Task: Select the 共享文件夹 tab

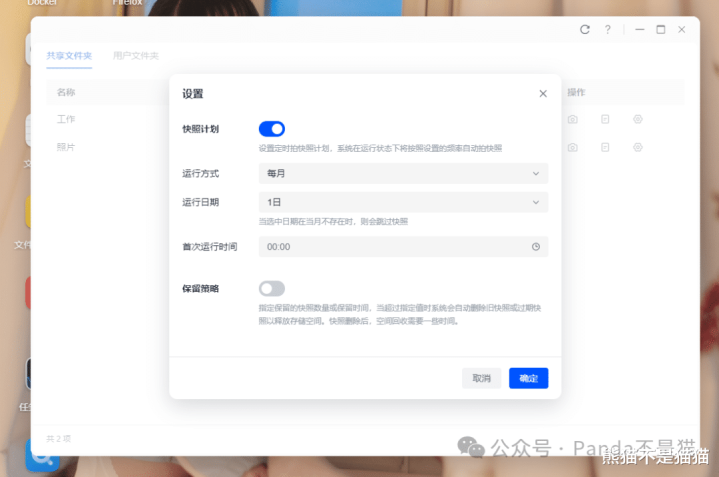Action: (x=69, y=55)
